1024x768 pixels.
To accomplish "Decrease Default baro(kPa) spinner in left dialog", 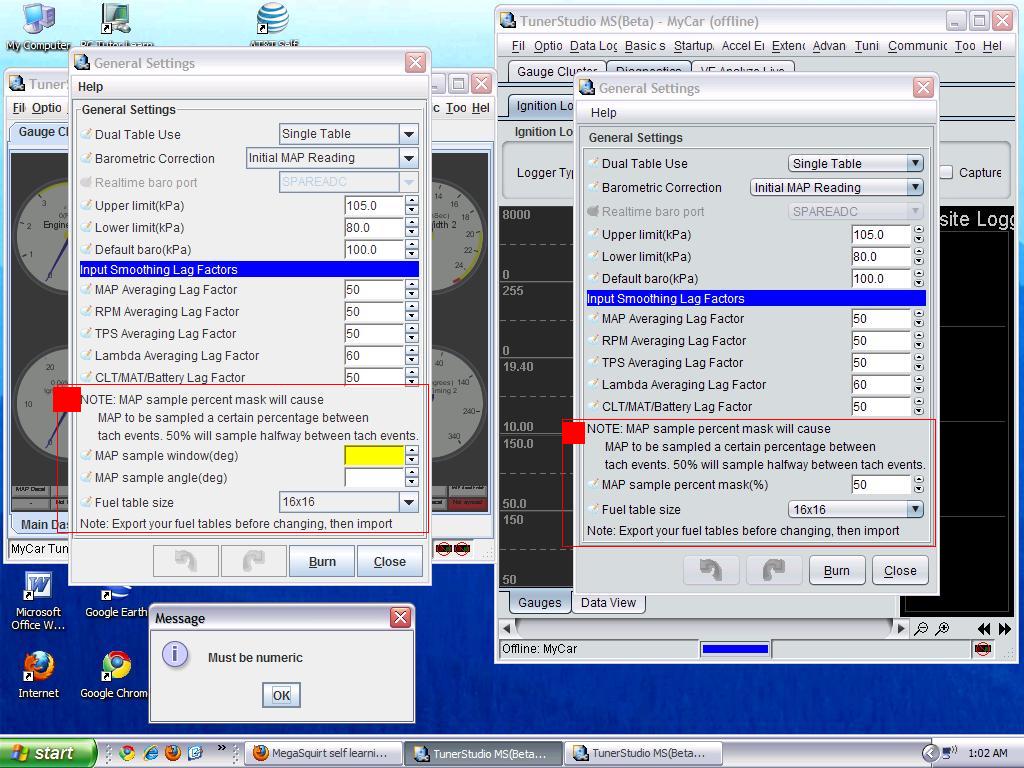I will 411,254.
